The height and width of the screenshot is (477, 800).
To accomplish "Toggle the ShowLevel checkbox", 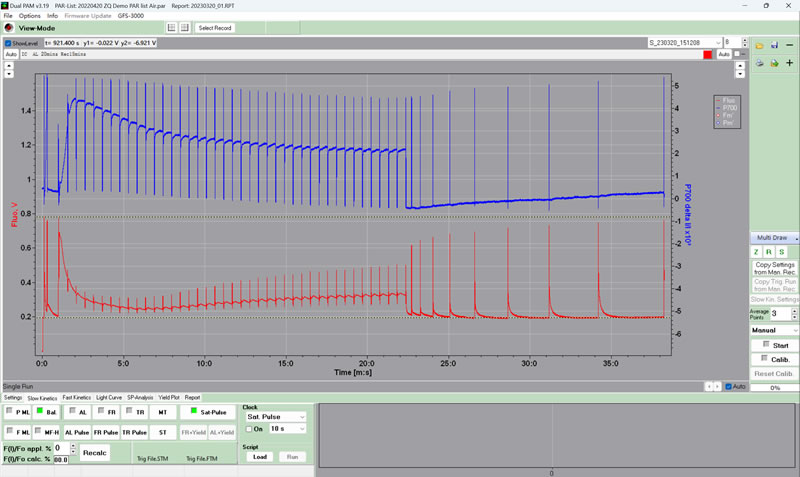I will 8,44.
